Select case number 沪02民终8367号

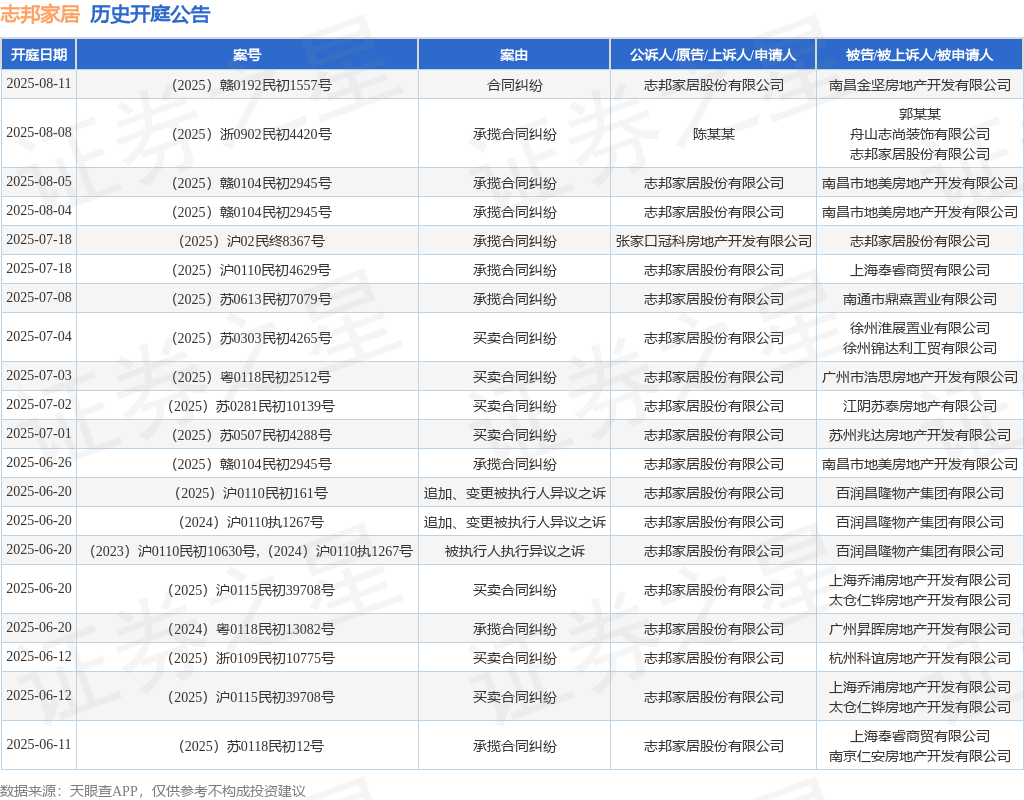click(251, 241)
